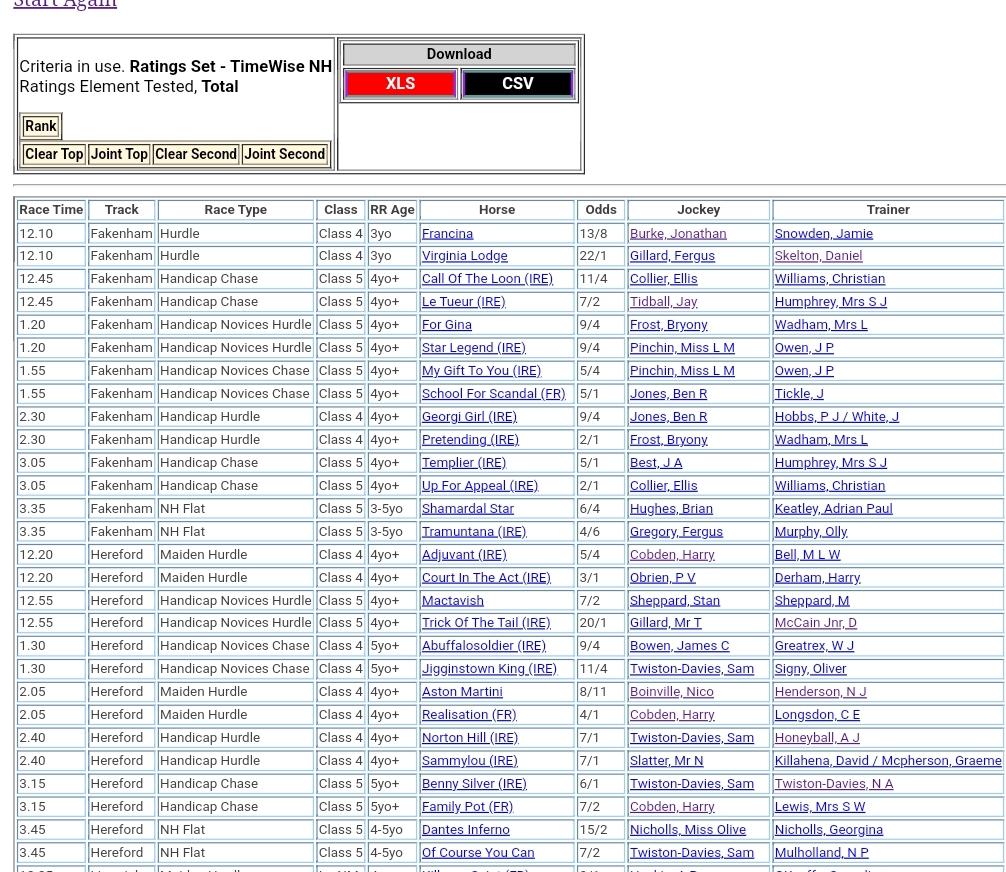Select the Joint Top button
Viewport: 1006px width, 872px height.
point(119,154)
